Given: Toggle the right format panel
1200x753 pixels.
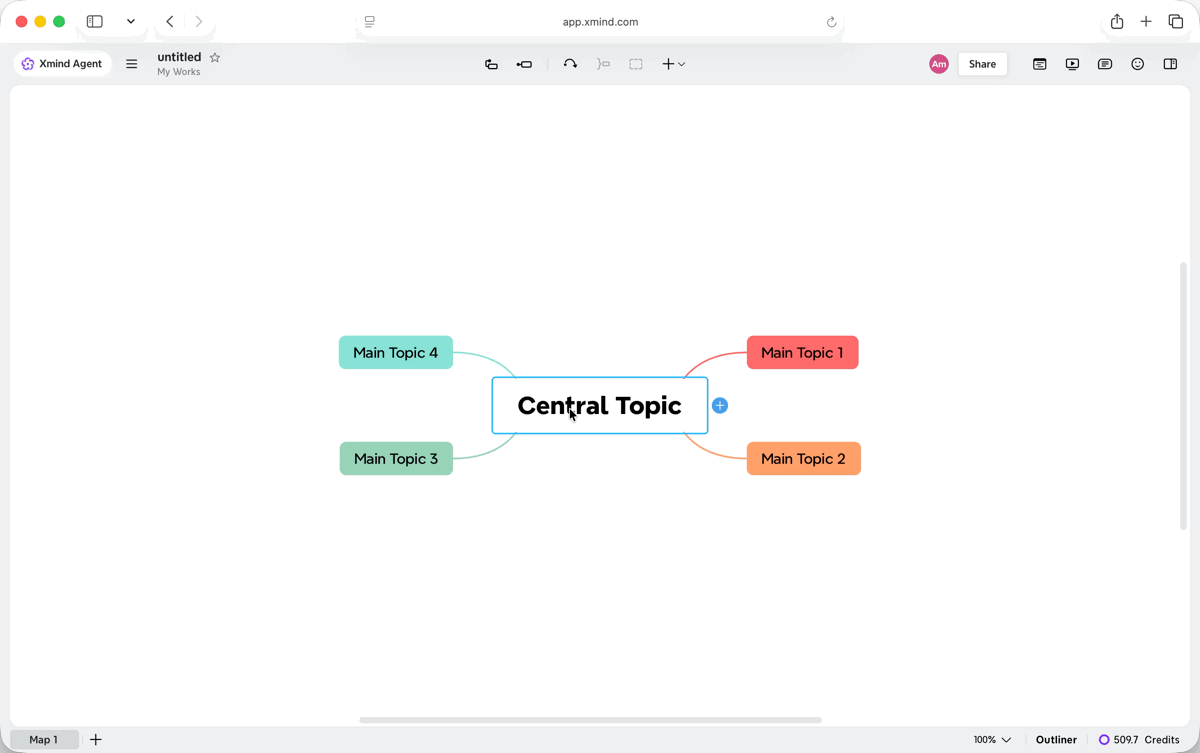Looking at the screenshot, I should pos(1170,64).
